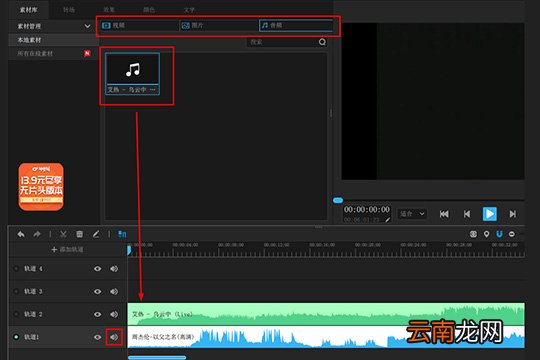Click the music note audio thumbnail
Screen dimensions: 540x360
click(133, 69)
